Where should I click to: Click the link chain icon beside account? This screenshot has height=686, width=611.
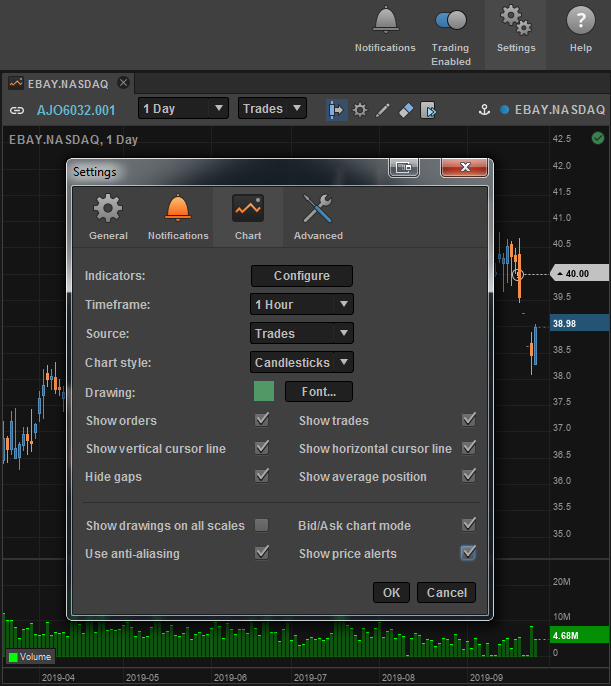click(x=16, y=110)
